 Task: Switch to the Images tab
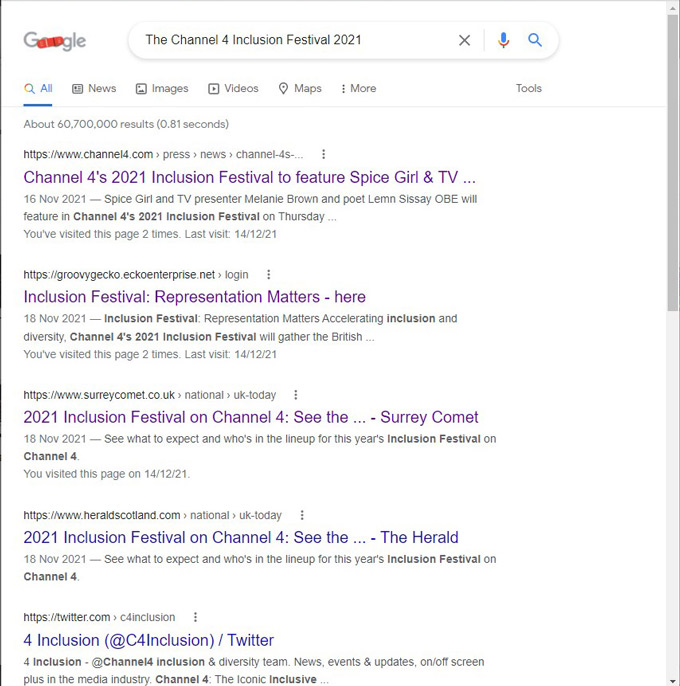point(162,88)
